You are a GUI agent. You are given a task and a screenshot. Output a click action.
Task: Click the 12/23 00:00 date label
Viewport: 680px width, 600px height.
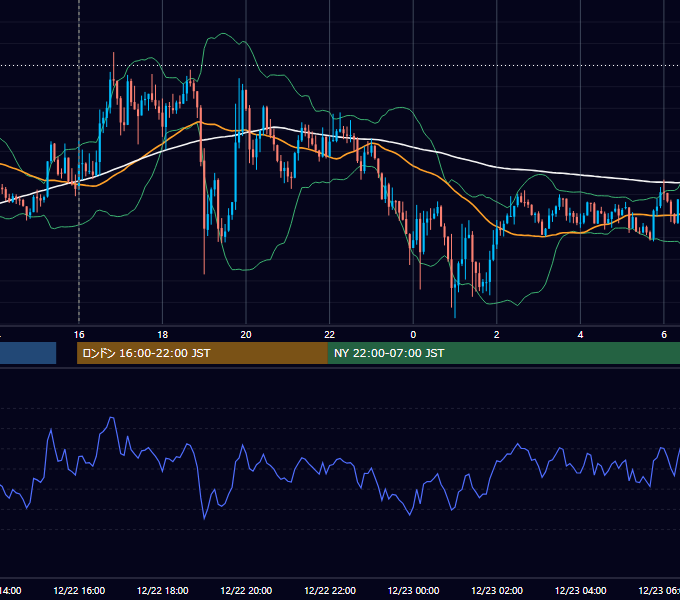point(413,590)
